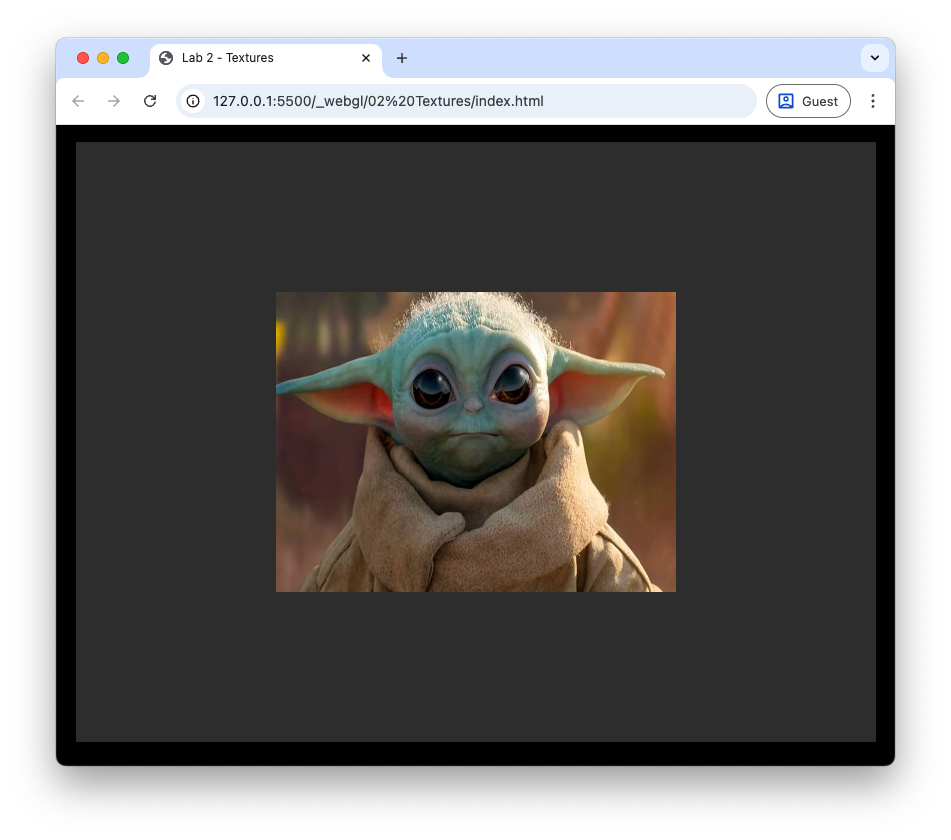Close the window with red button
The image size is (951, 840).
point(83,58)
